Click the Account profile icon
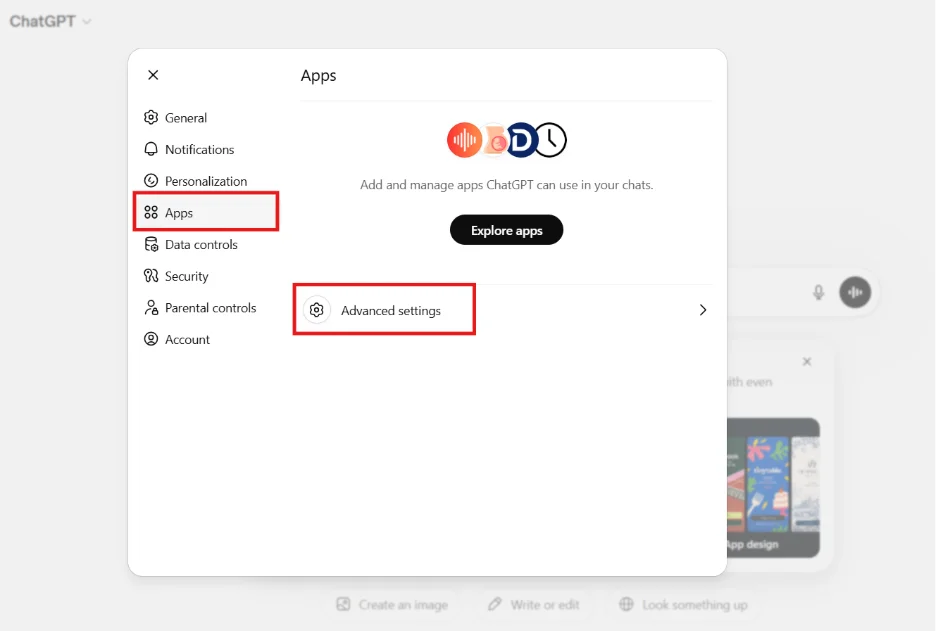The image size is (936, 631). 151,338
